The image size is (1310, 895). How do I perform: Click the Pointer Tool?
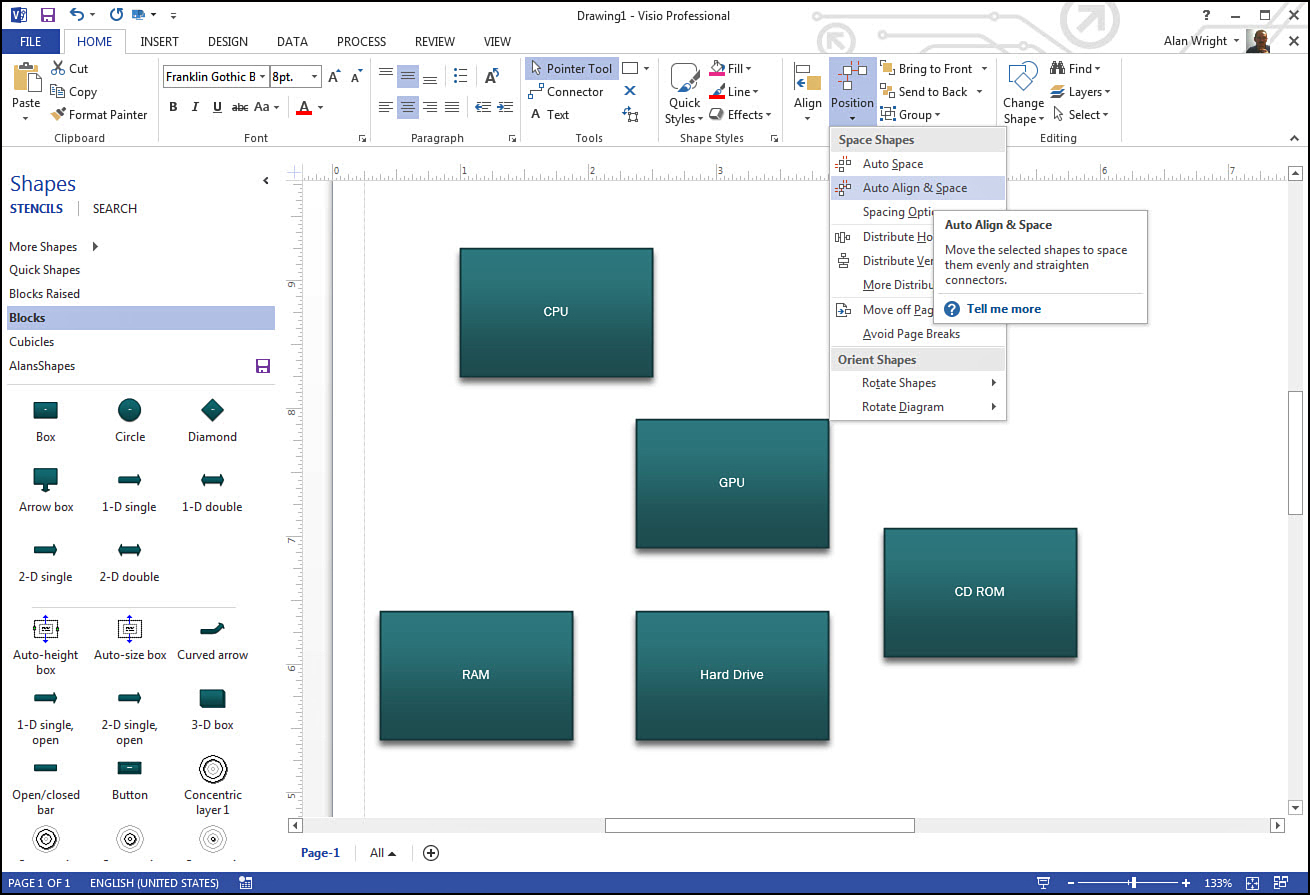point(571,68)
